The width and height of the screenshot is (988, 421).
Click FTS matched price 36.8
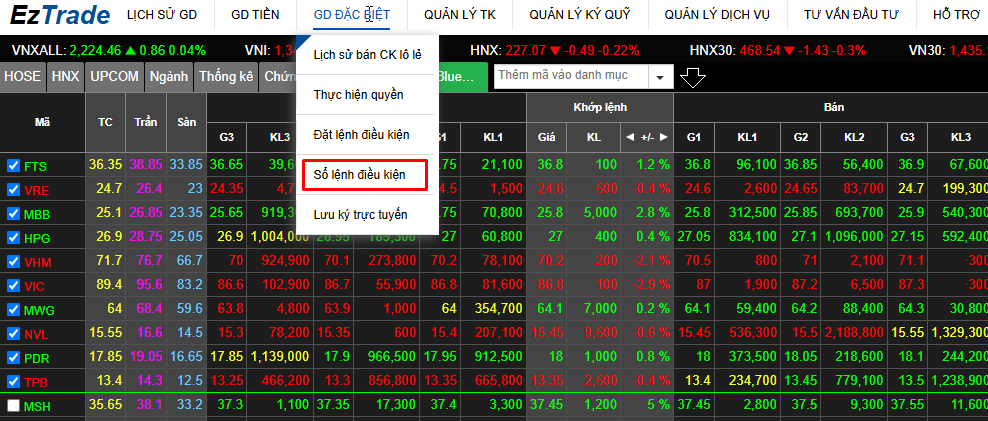click(549, 165)
